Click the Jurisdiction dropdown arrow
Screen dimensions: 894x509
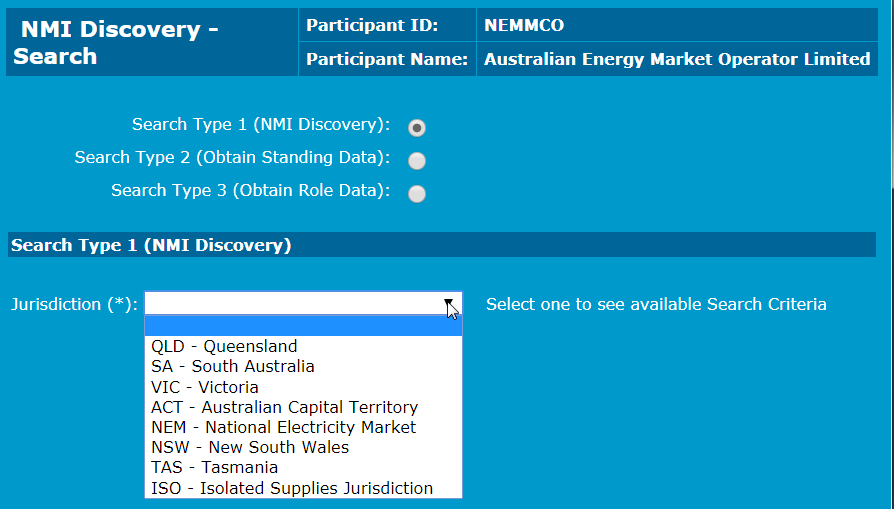(449, 303)
